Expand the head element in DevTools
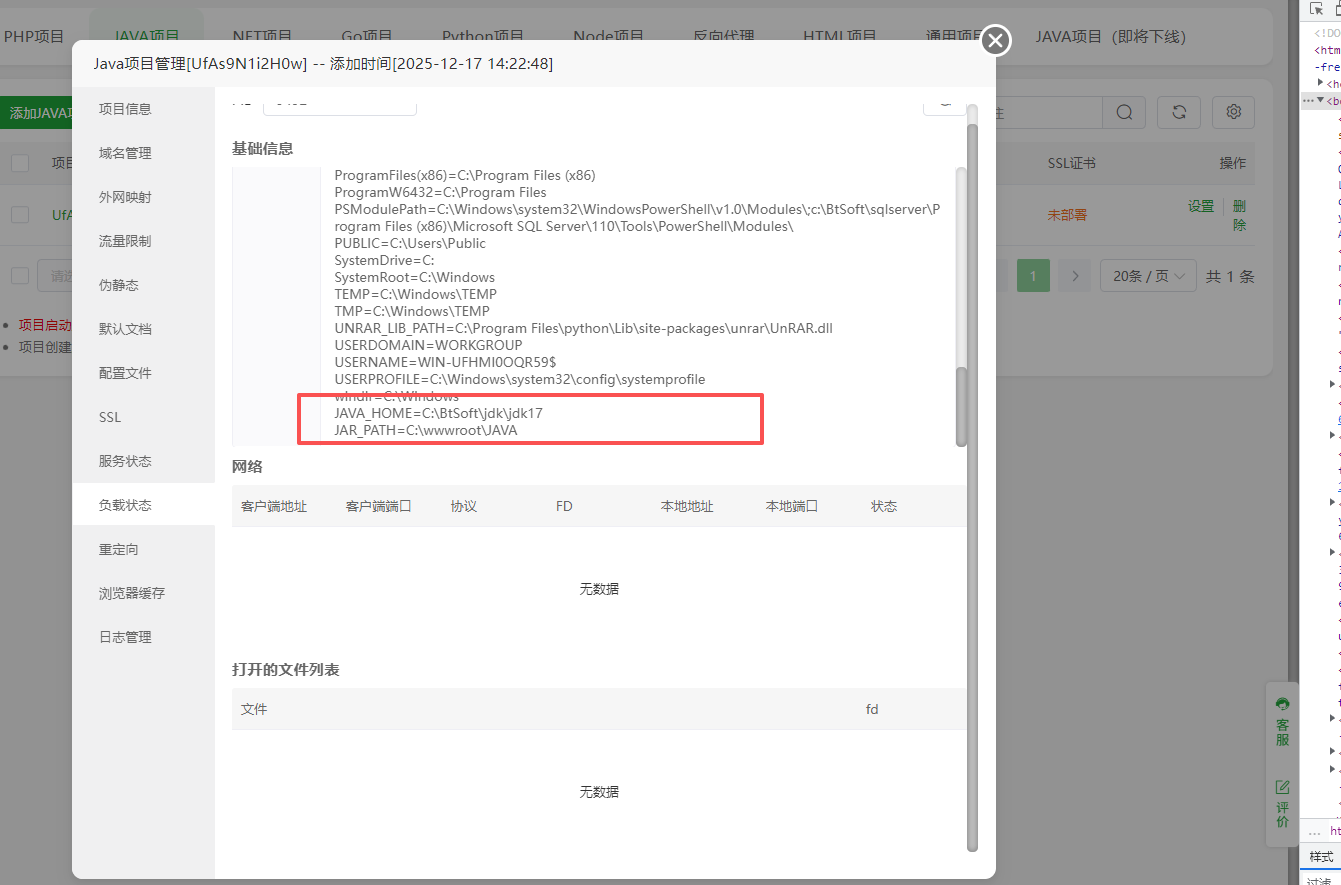This screenshot has width=1341, height=885. (x=1321, y=83)
